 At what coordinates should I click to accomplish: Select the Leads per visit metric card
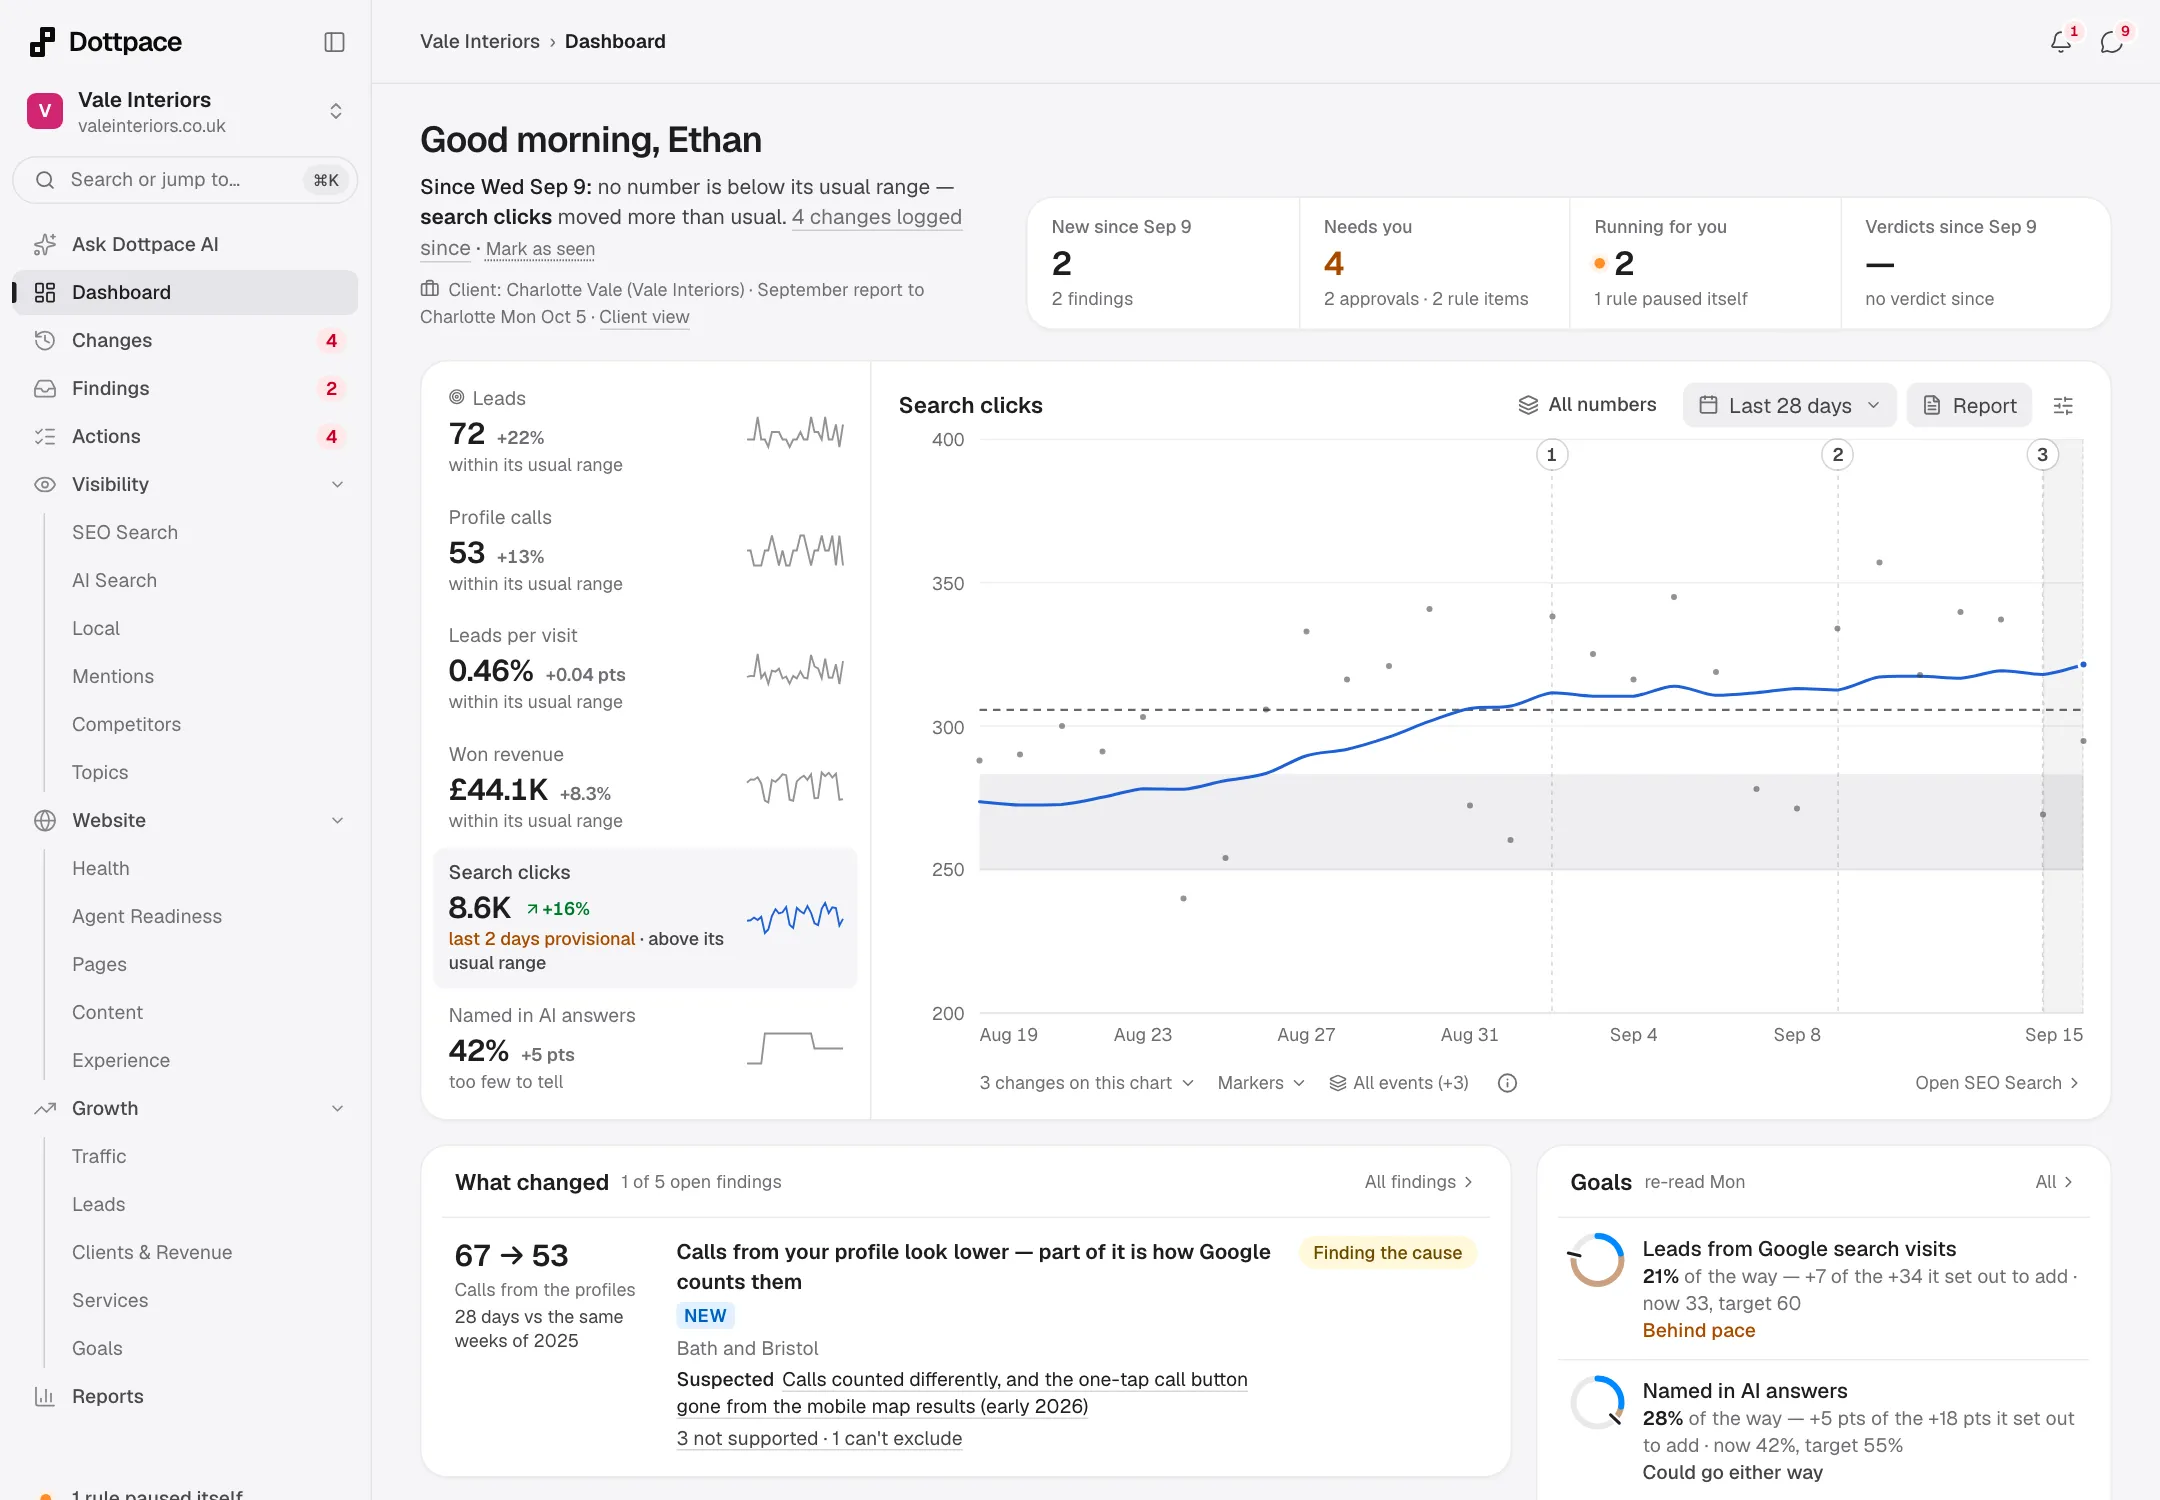pyautogui.click(x=645, y=669)
